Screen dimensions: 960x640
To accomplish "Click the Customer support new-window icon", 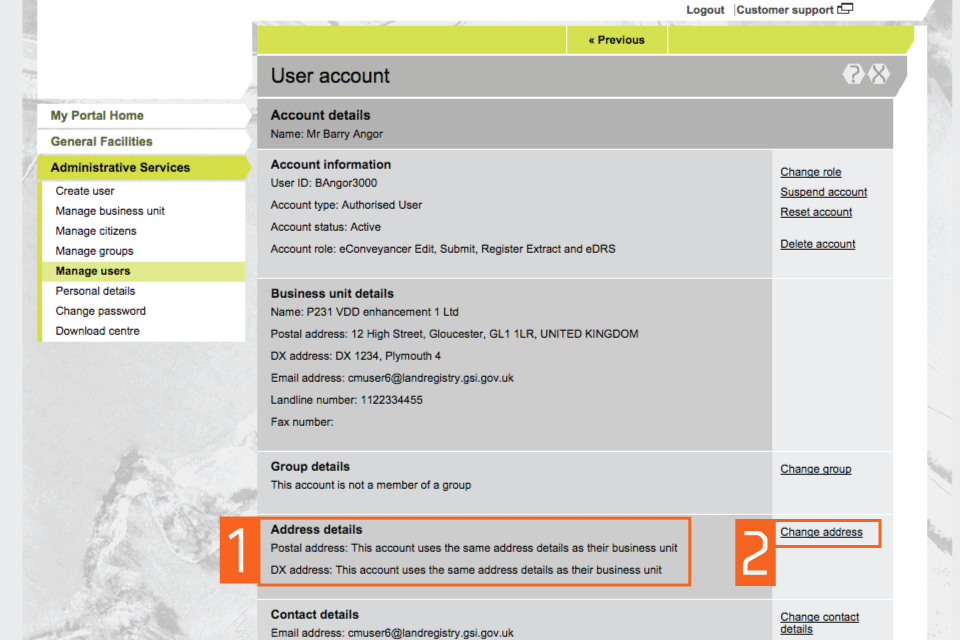I will [846, 9].
